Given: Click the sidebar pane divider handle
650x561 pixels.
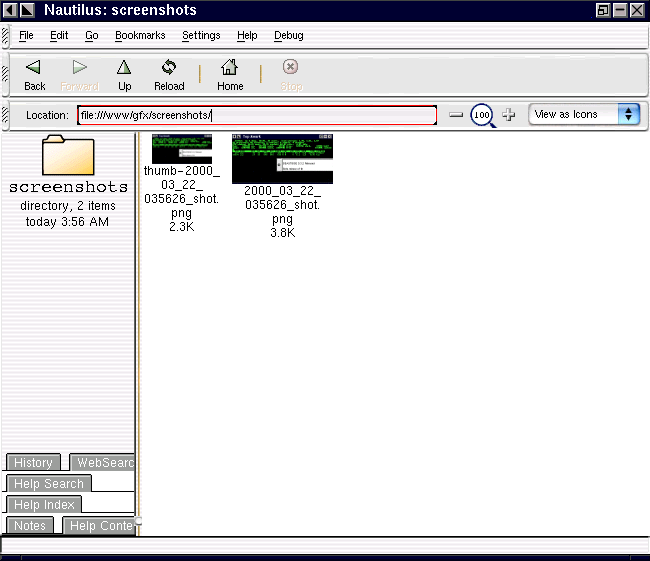Looking at the screenshot, I should pyautogui.click(x=138, y=521).
